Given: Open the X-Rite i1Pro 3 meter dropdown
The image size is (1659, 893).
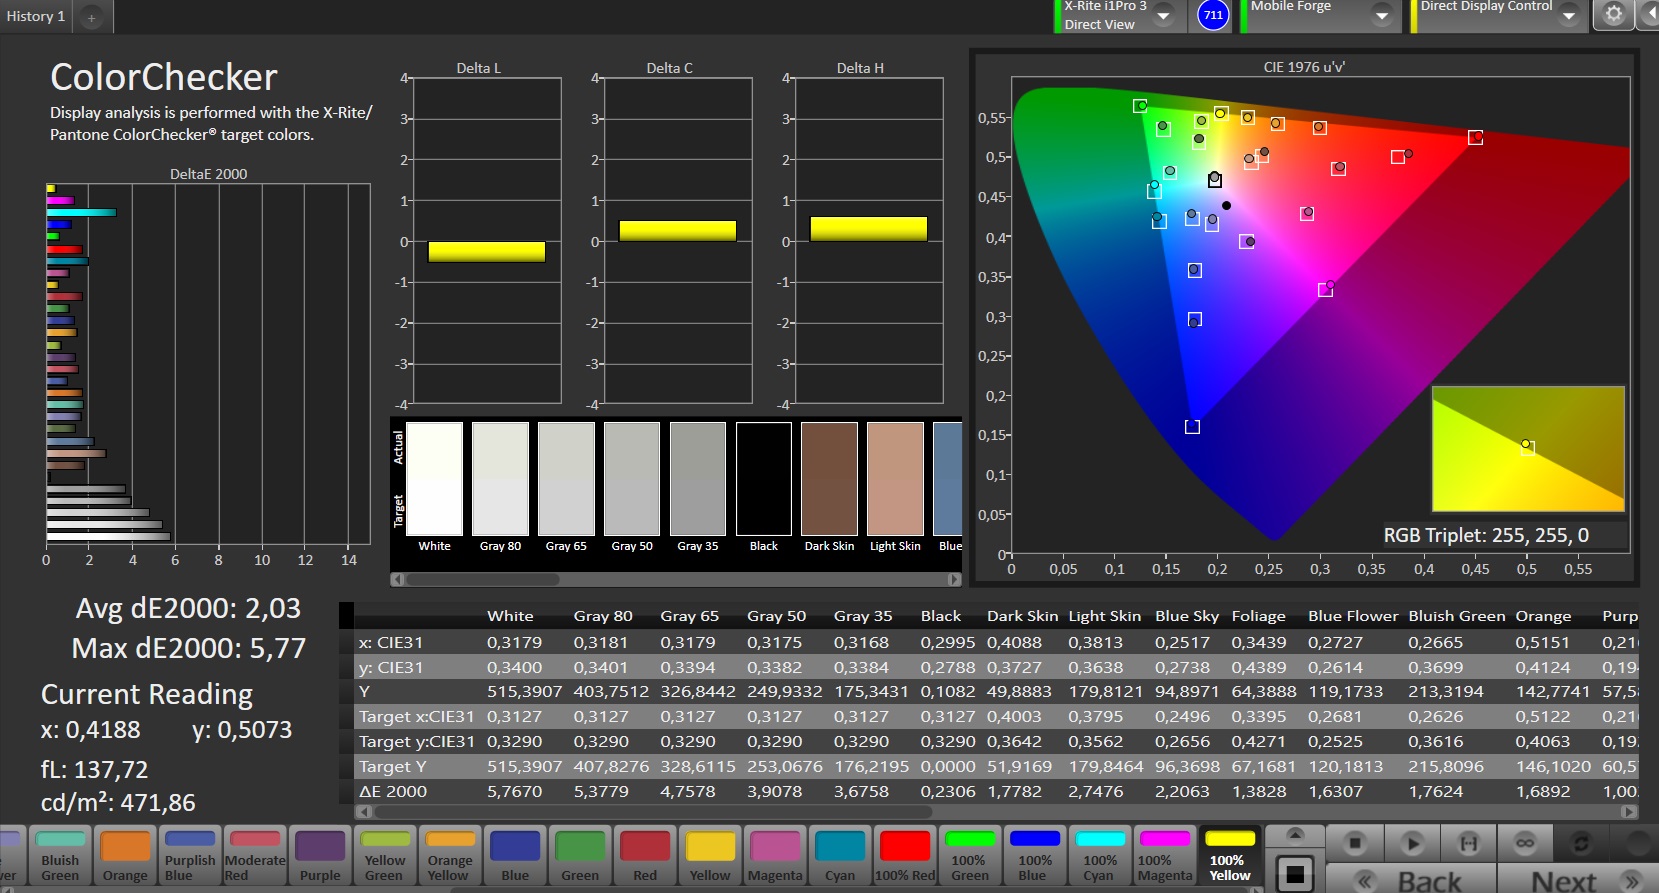Looking at the screenshot, I should (x=1163, y=16).
